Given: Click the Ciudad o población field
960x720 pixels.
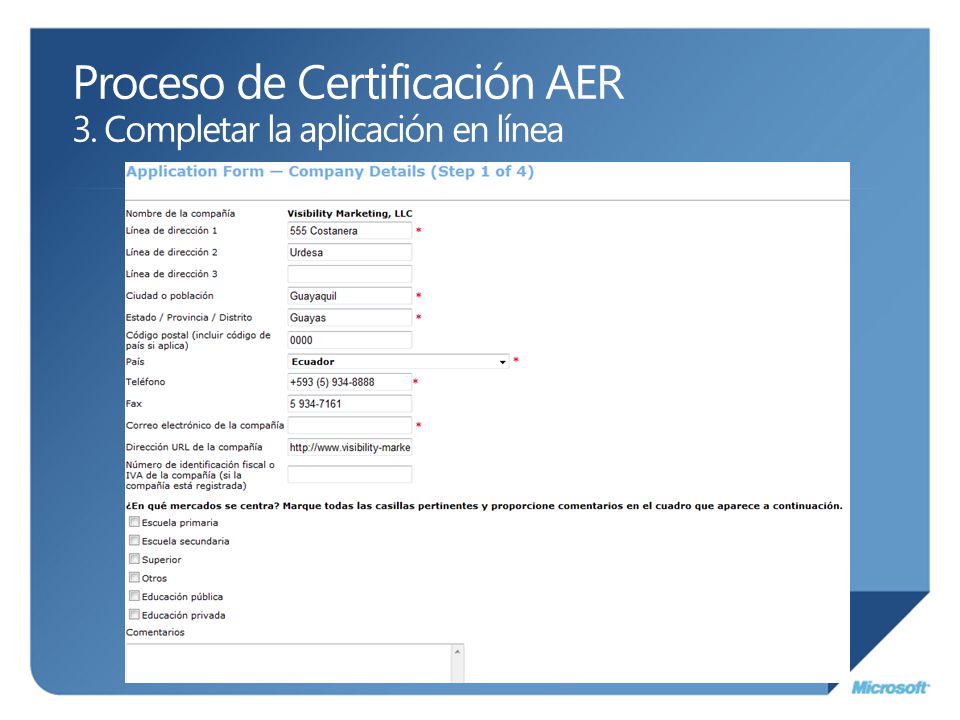Looking at the screenshot, I should [350, 296].
